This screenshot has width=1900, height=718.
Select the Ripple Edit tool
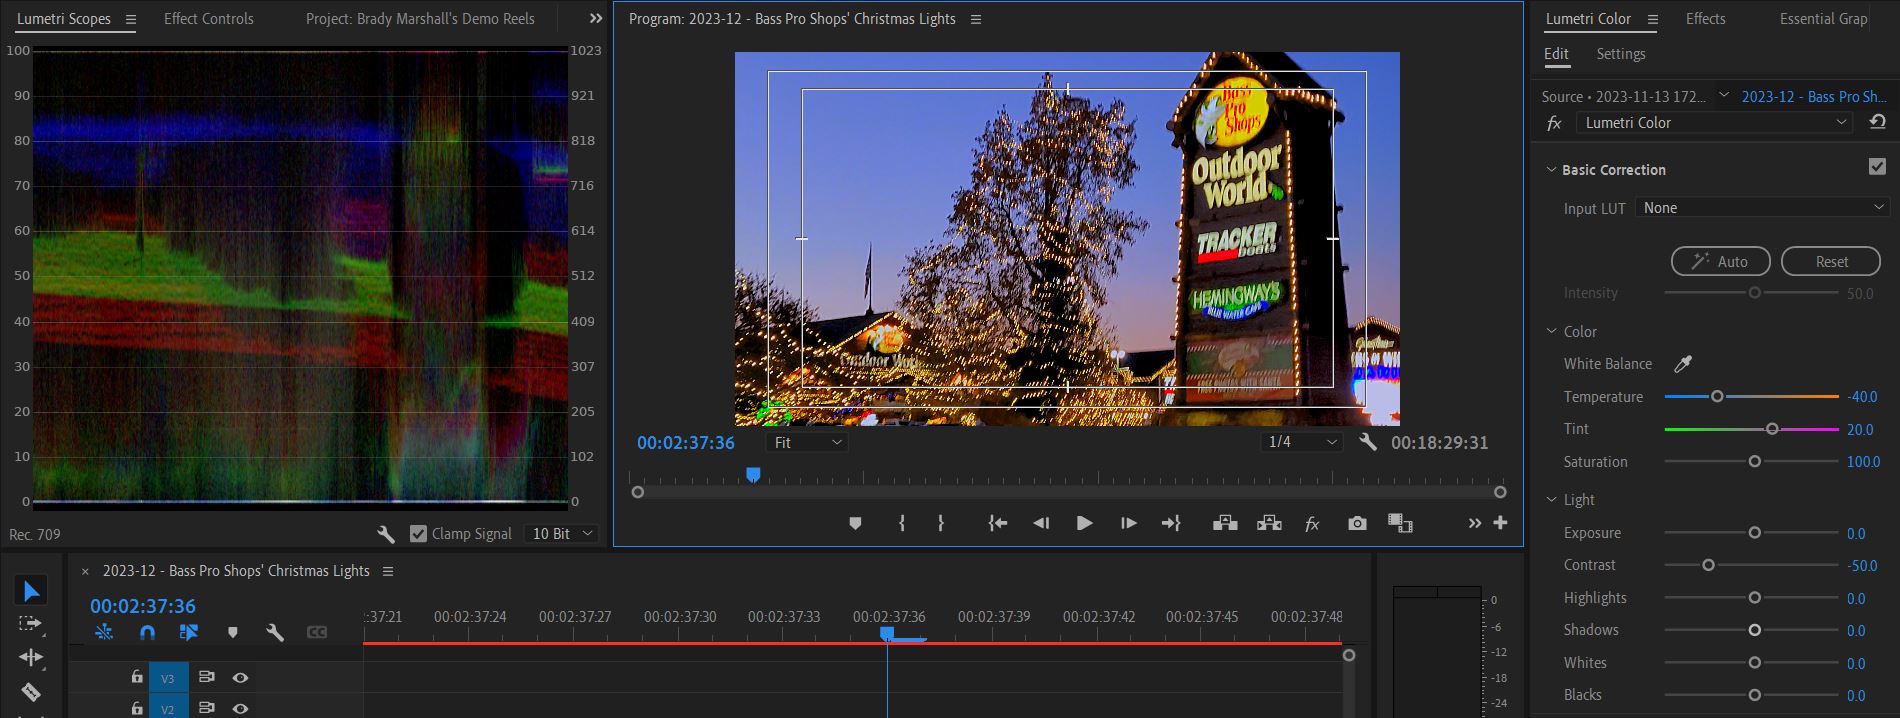pos(31,657)
